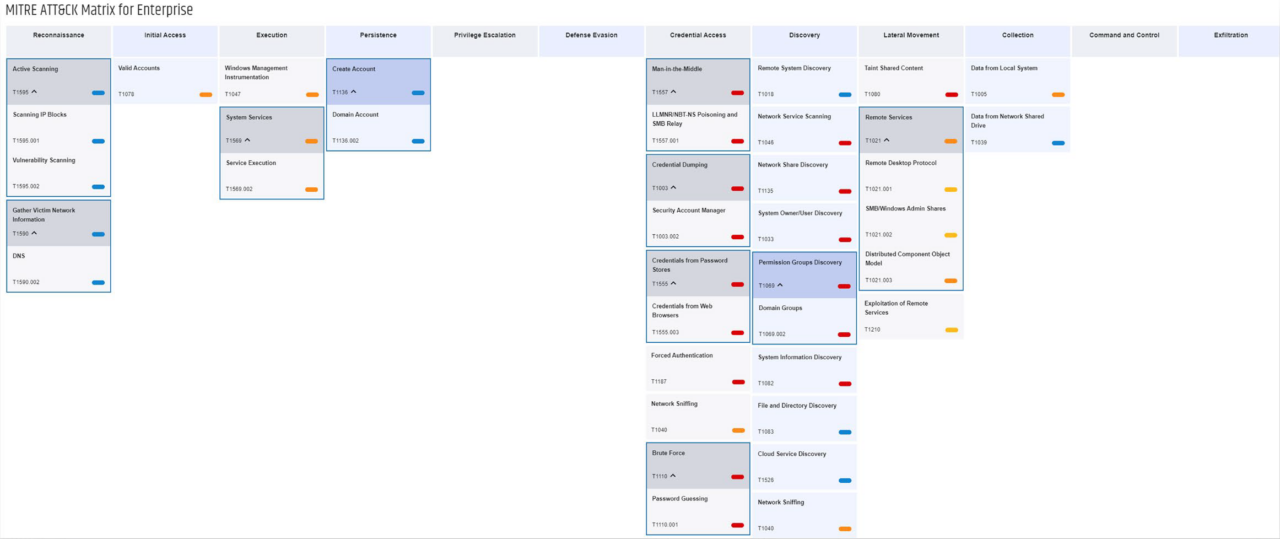Viewport: 1280px width, 539px height.
Task: Collapse the Brute Force T1110 chevron
Action: pyautogui.click(x=674, y=476)
